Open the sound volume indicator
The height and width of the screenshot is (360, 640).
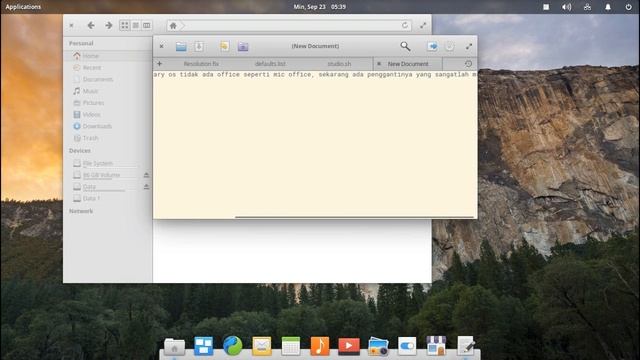(567, 7)
